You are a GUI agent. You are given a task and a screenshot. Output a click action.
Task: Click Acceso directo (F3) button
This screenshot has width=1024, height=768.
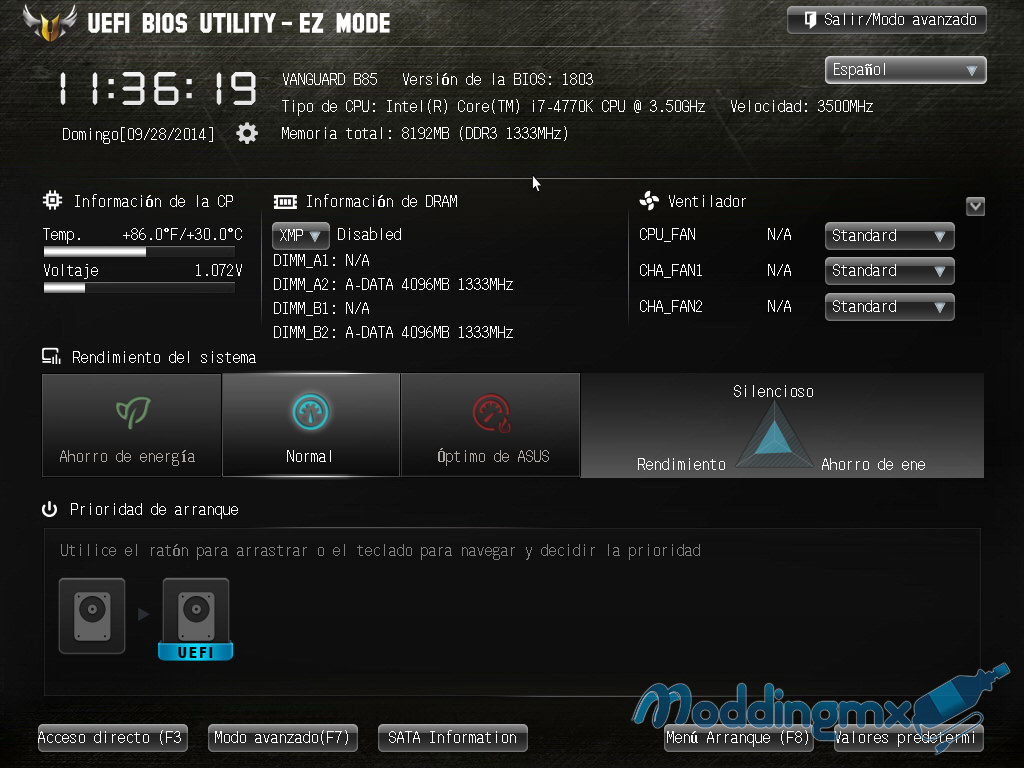113,738
